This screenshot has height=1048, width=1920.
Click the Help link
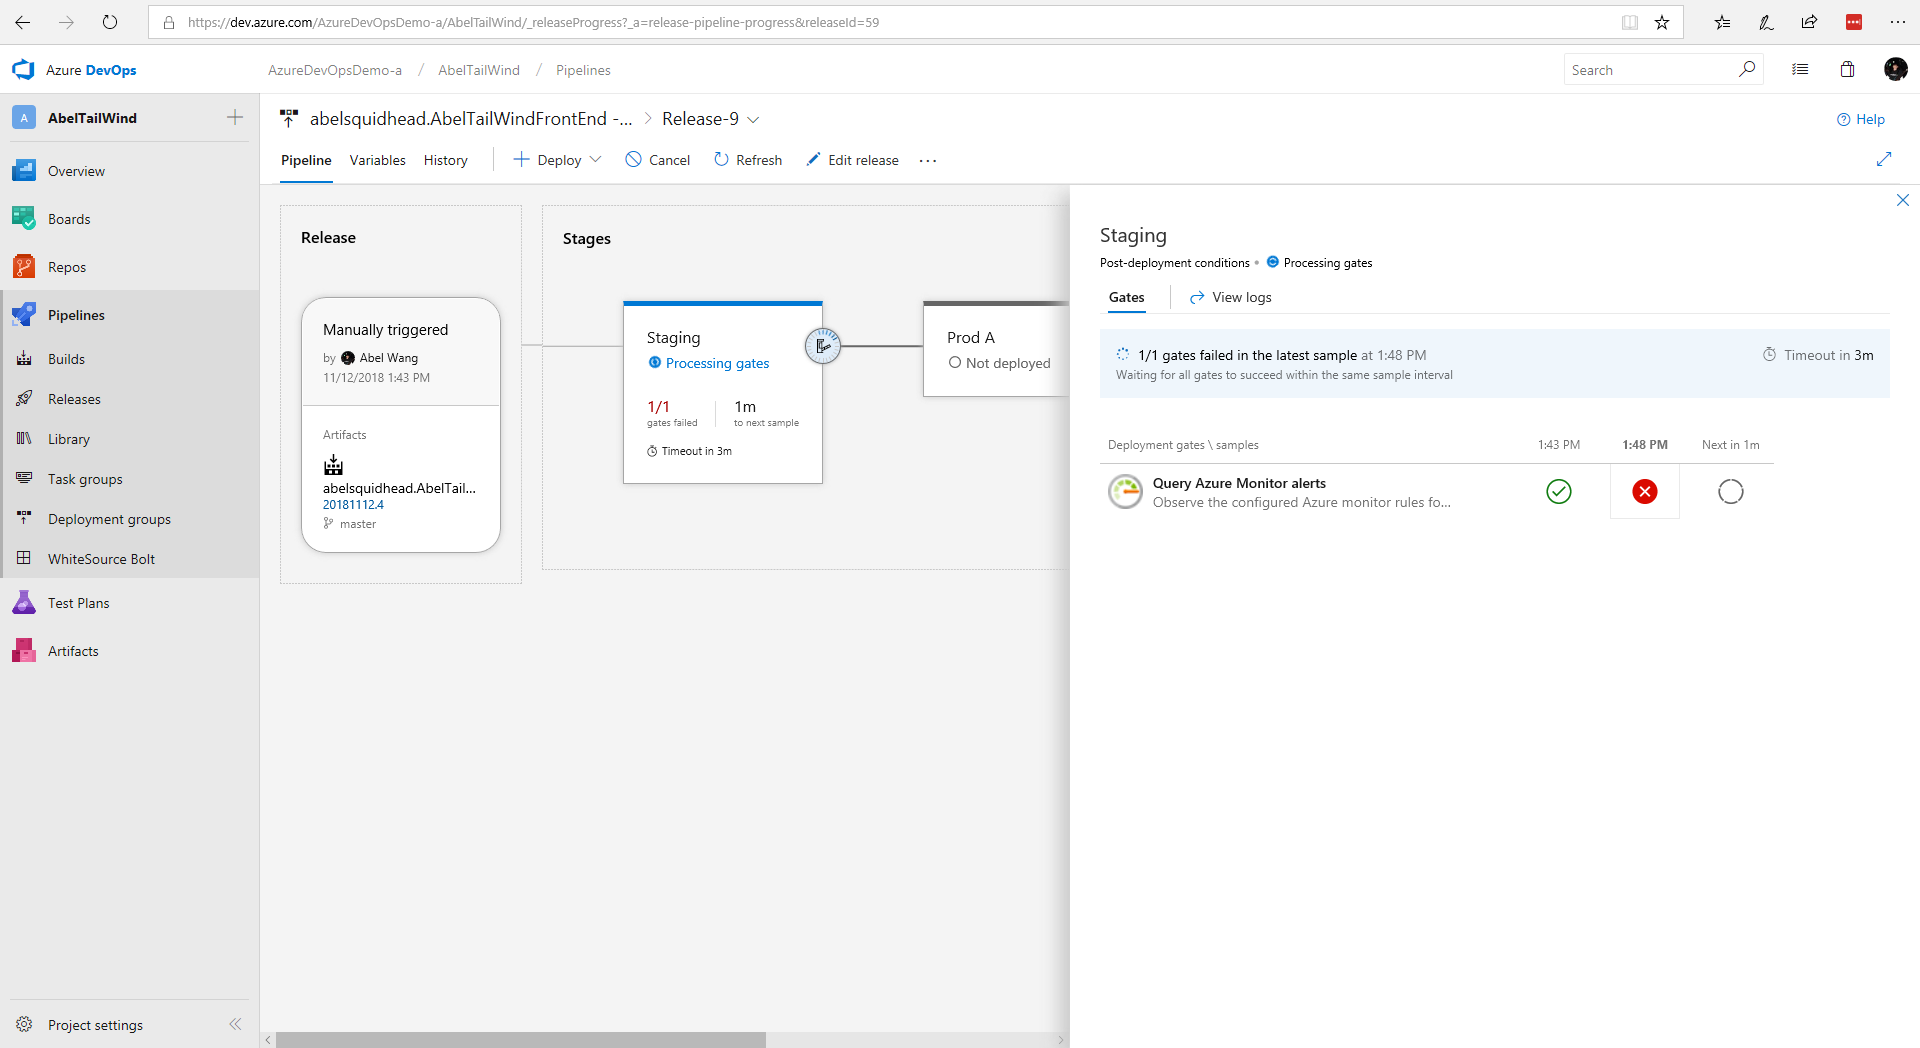[x=1861, y=119]
